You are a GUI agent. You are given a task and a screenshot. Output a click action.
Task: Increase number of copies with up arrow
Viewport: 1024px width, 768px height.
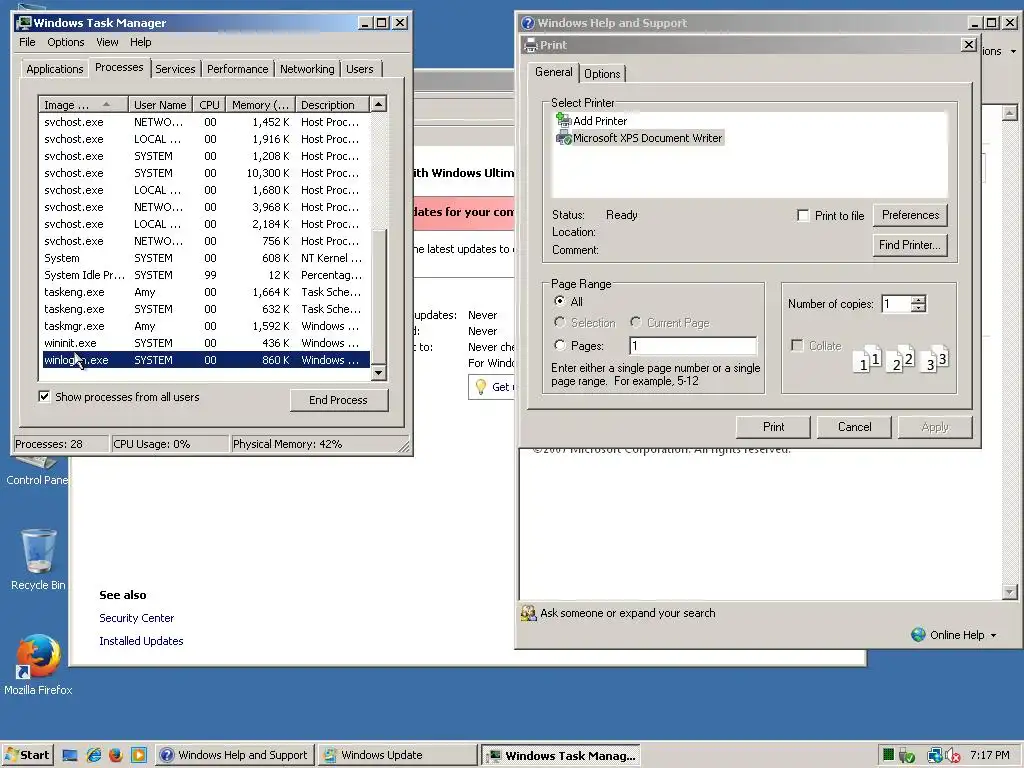point(919,300)
